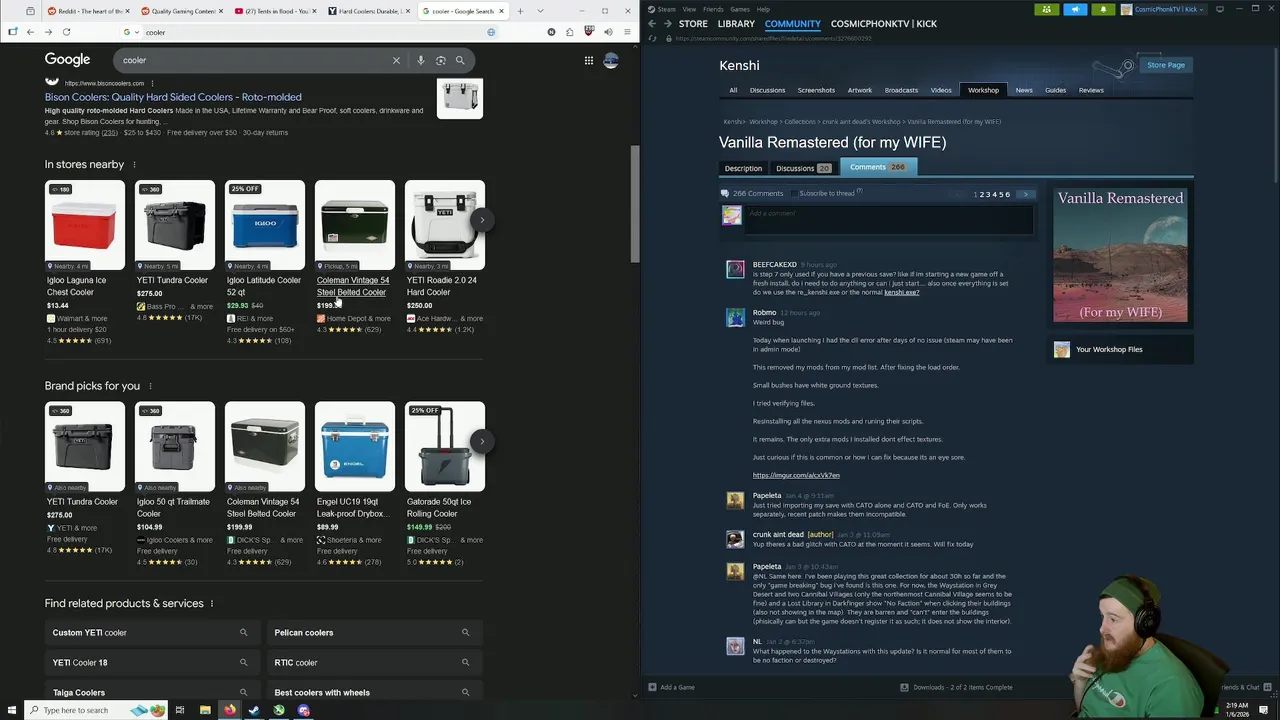Open the Gatorade 50qt Rolling Cooler thumbnail
Viewport: 1280px width, 720px height.
click(445, 447)
